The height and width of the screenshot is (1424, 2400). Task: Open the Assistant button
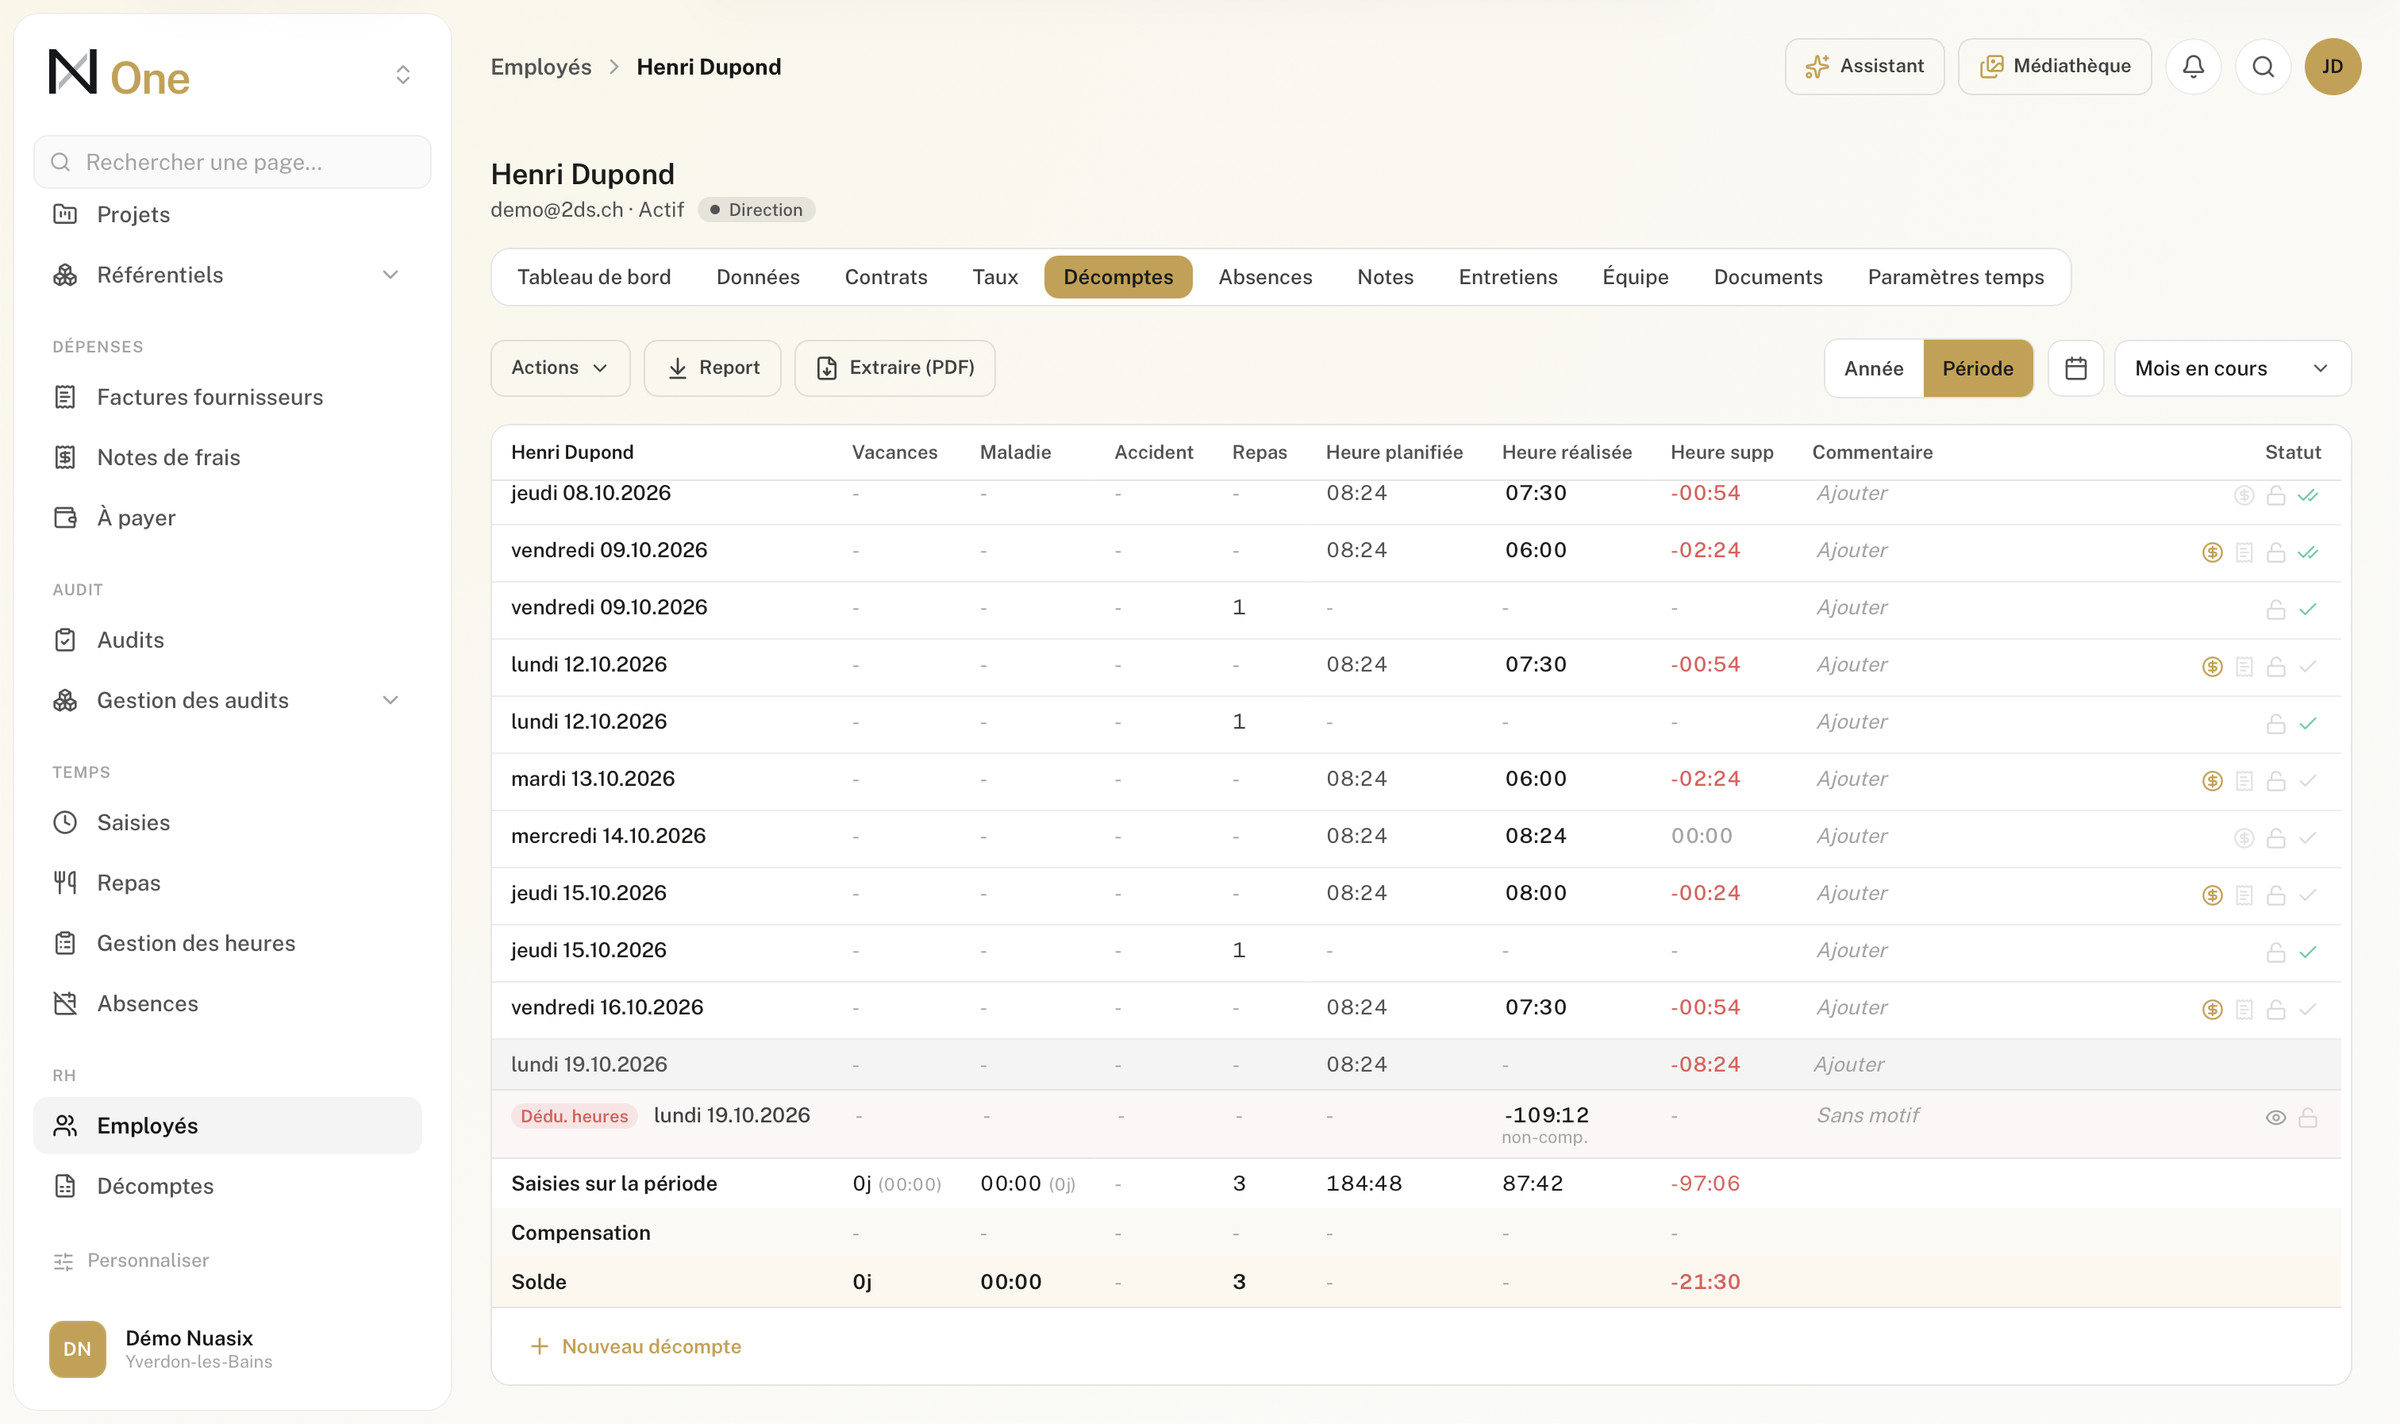(x=1864, y=67)
